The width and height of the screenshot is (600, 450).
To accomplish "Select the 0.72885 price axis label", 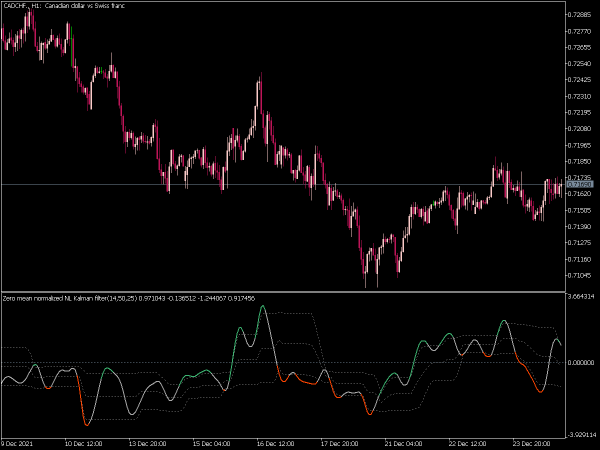I will [580, 15].
